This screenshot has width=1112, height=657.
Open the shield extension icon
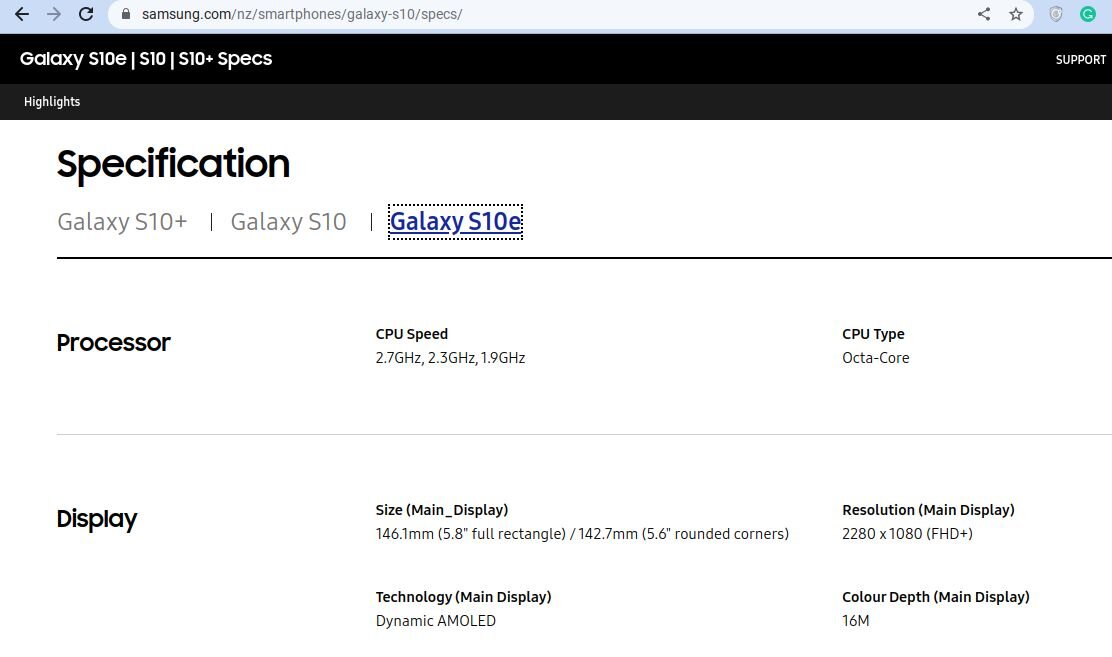click(1055, 14)
